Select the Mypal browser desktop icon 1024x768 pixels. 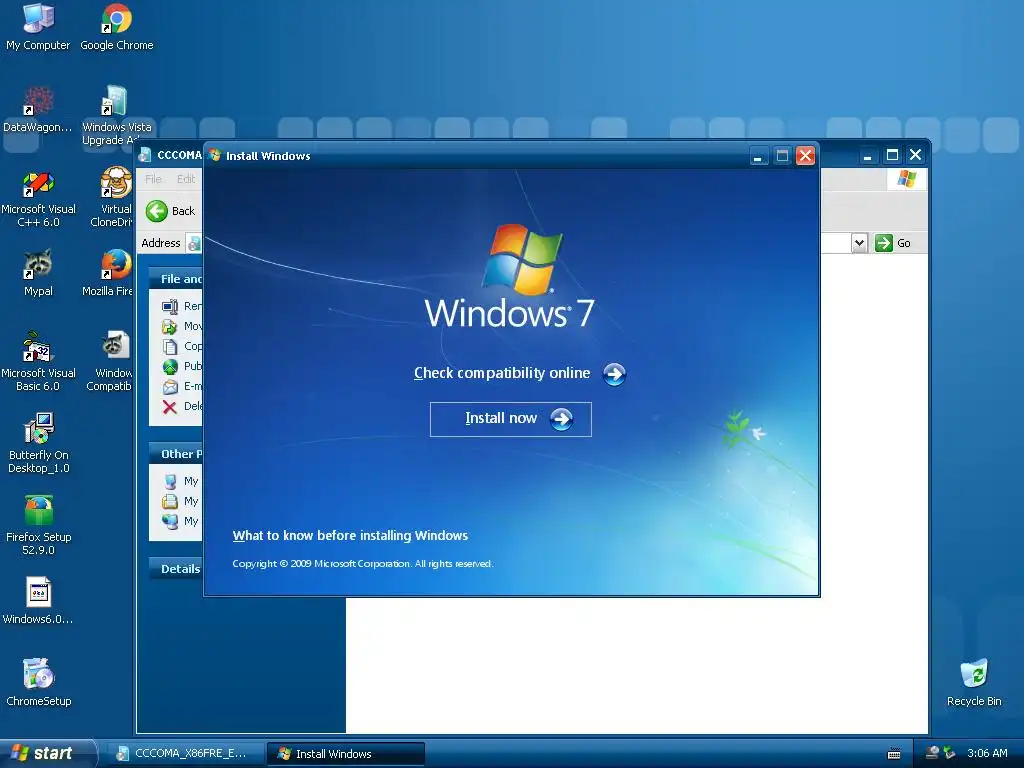[x=38, y=273]
